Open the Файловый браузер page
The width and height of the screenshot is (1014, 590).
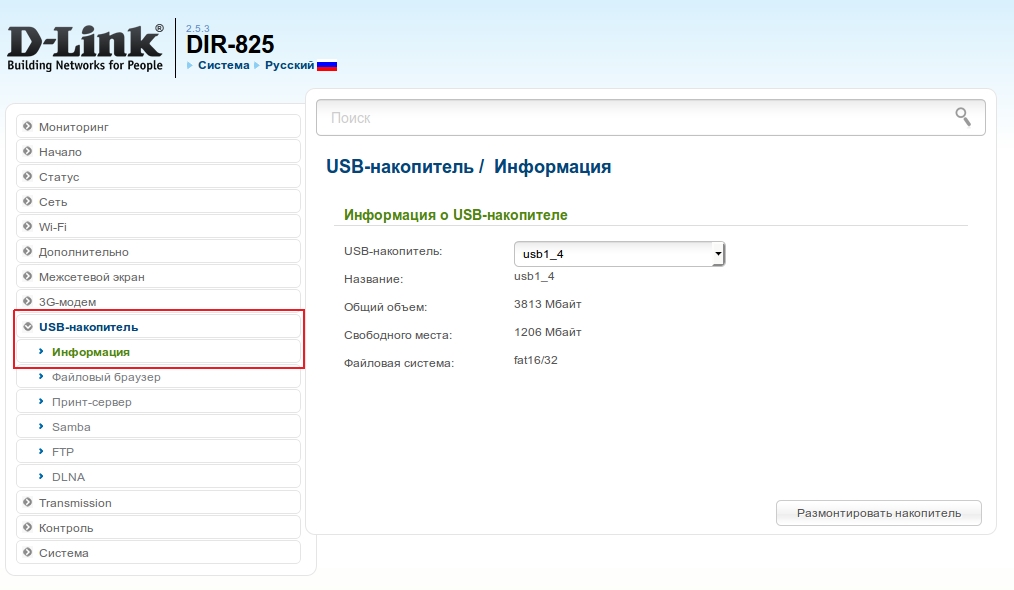pos(106,377)
